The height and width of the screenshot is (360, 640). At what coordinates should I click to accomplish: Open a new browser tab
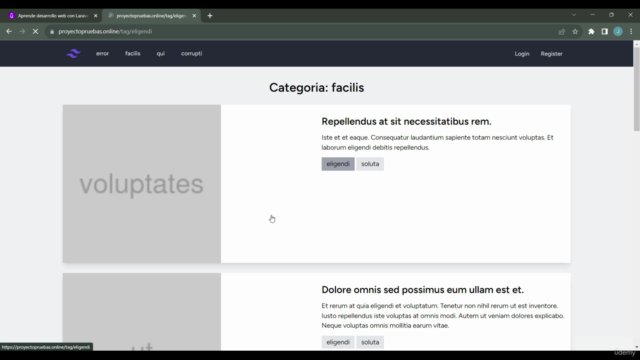[210, 16]
